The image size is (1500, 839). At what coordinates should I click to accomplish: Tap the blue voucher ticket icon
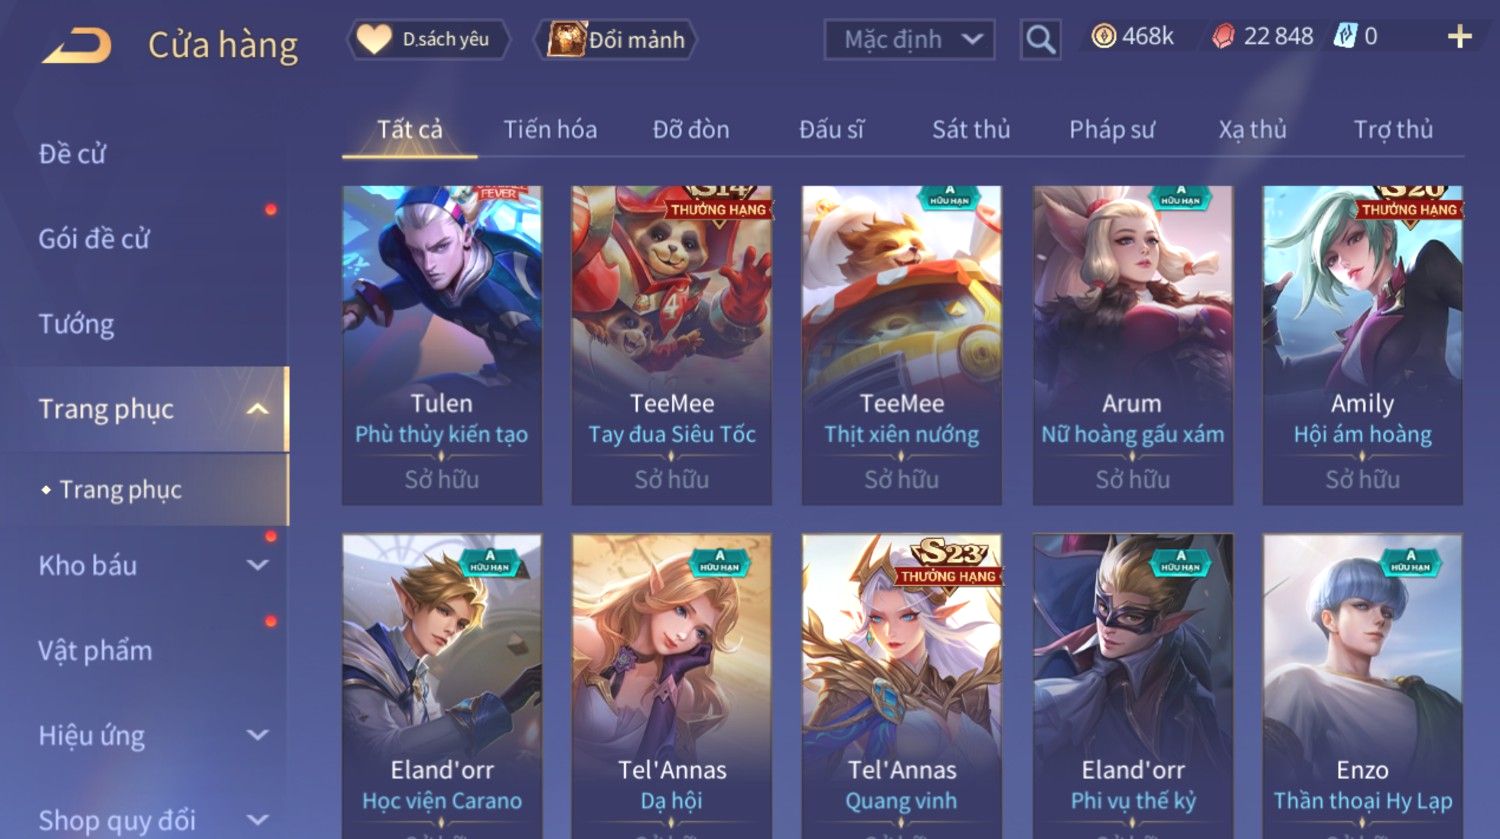1345,36
